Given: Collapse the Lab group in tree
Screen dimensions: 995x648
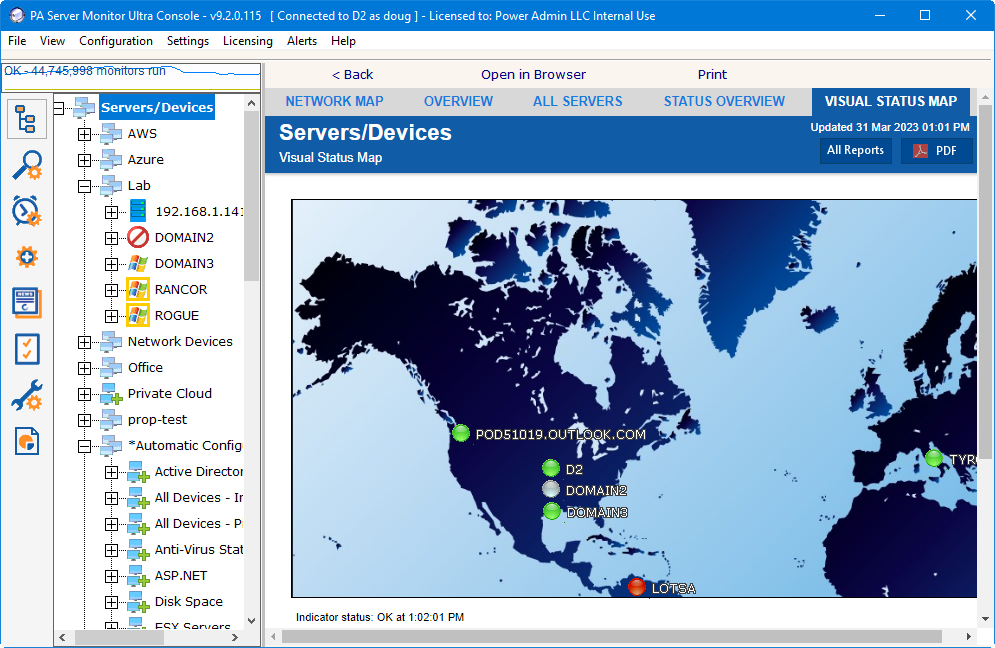Looking at the screenshot, I should [x=84, y=186].
